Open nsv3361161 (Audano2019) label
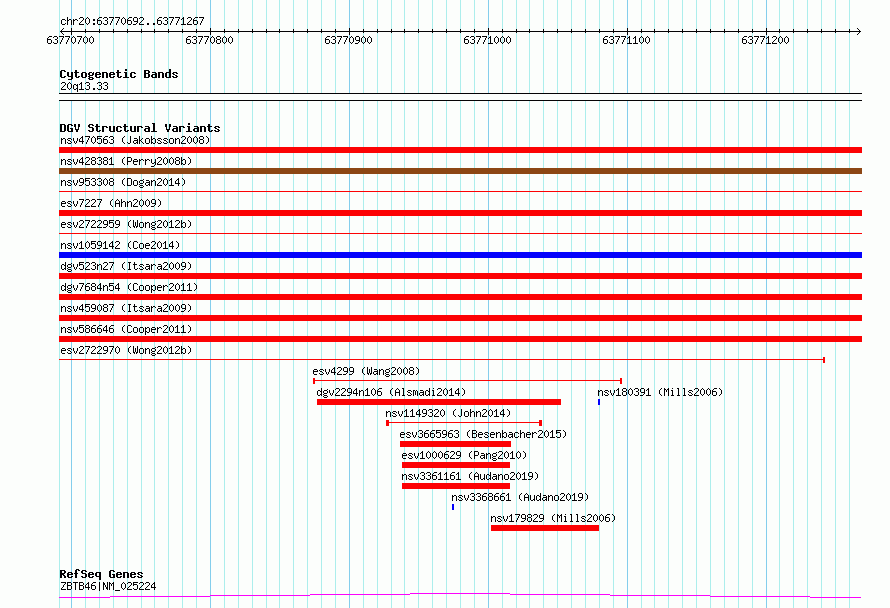Viewport: 890px width, 608px height. click(470, 476)
